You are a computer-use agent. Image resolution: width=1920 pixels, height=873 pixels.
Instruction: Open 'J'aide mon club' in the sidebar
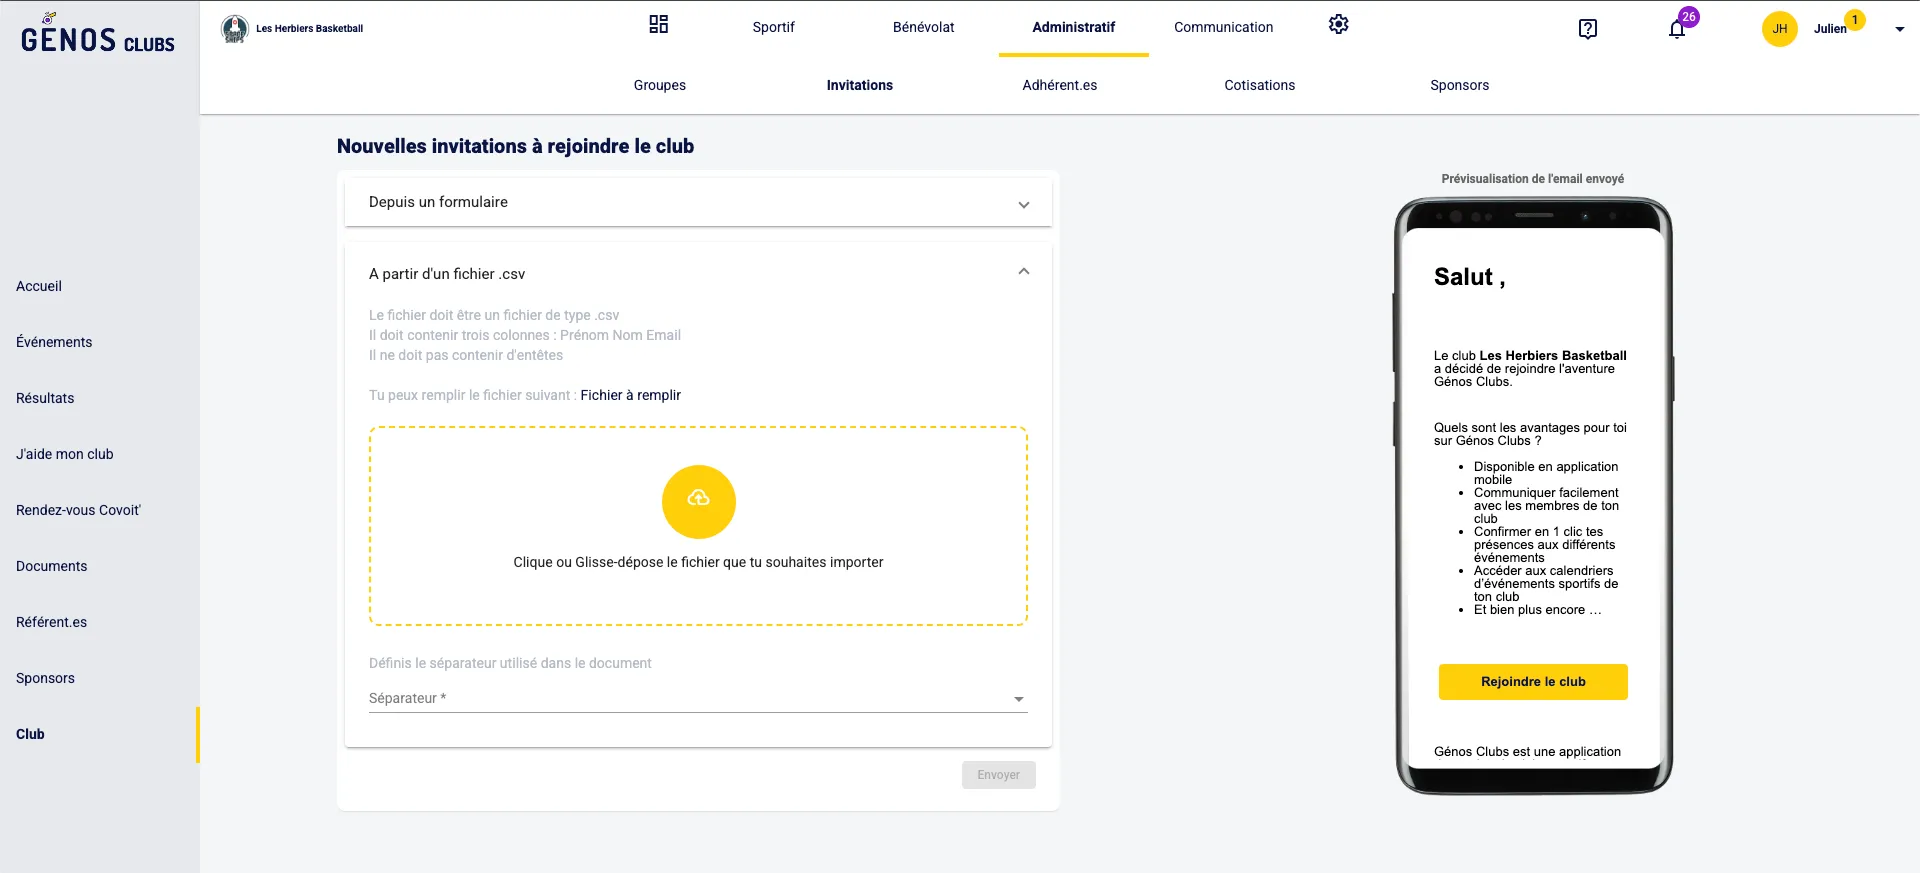(x=65, y=454)
